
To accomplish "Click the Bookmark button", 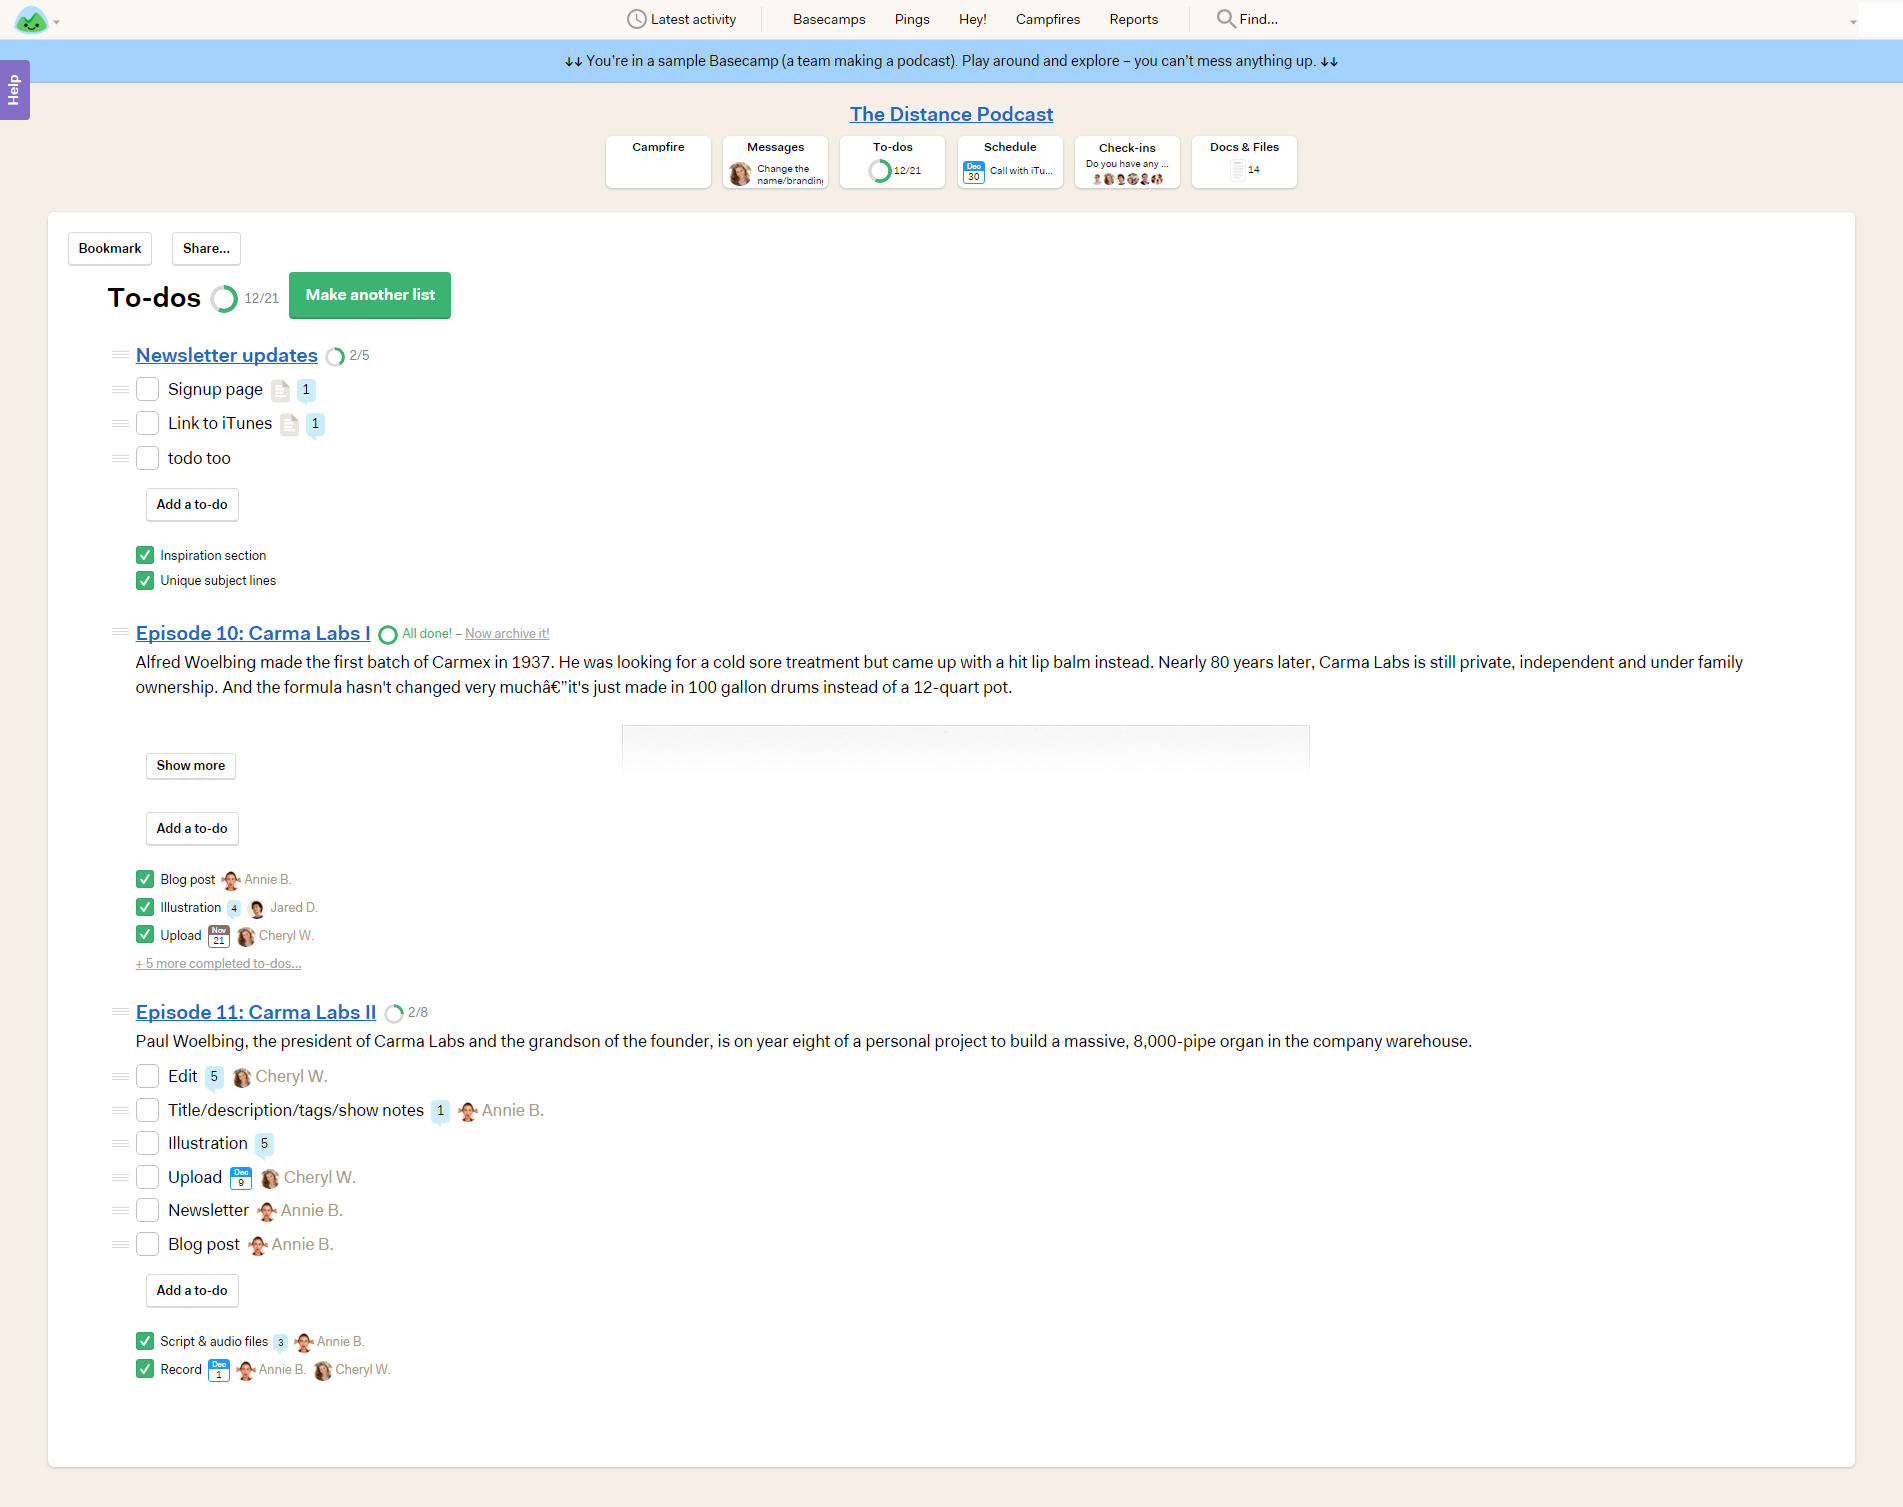I will point(110,248).
